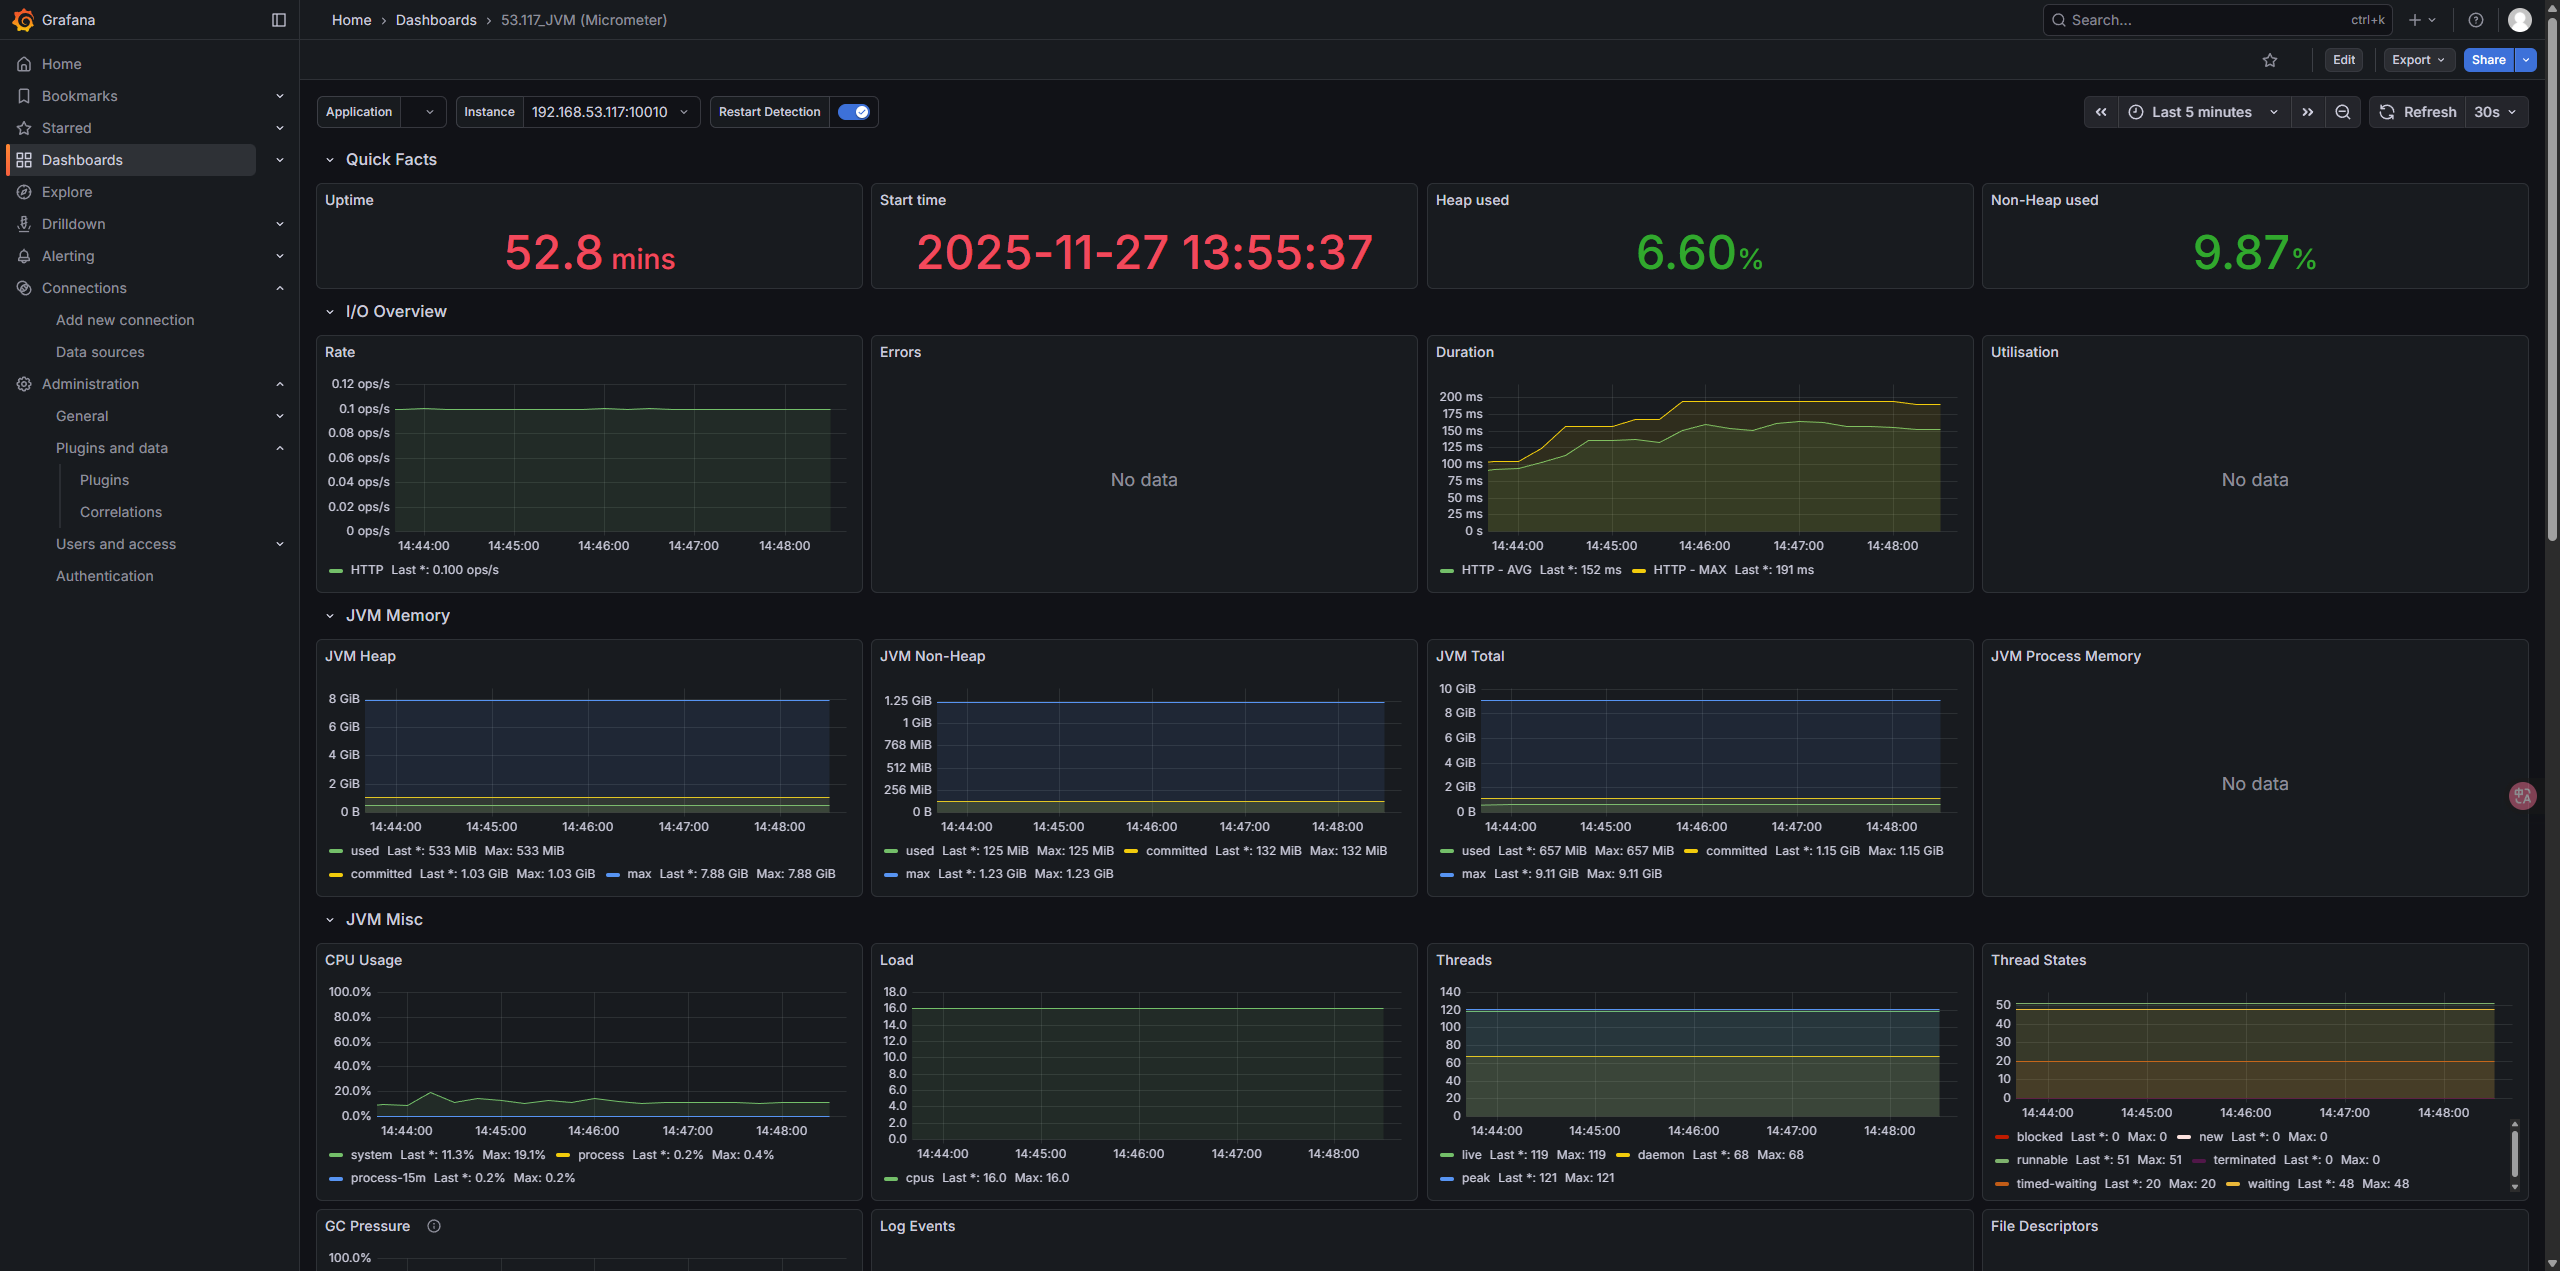The height and width of the screenshot is (1271, 2560).
Task: Click the blue Share button
Action: pos(2487,60)
